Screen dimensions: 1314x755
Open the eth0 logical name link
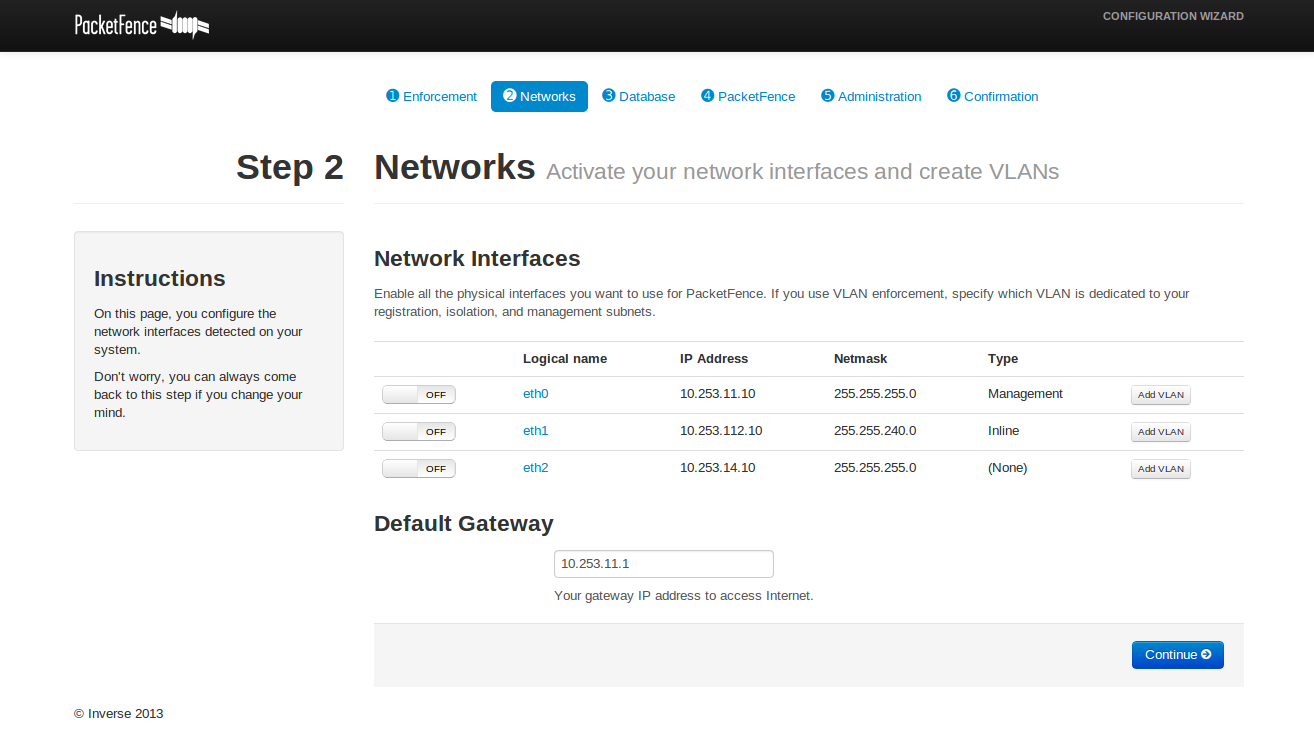point(535,394)
